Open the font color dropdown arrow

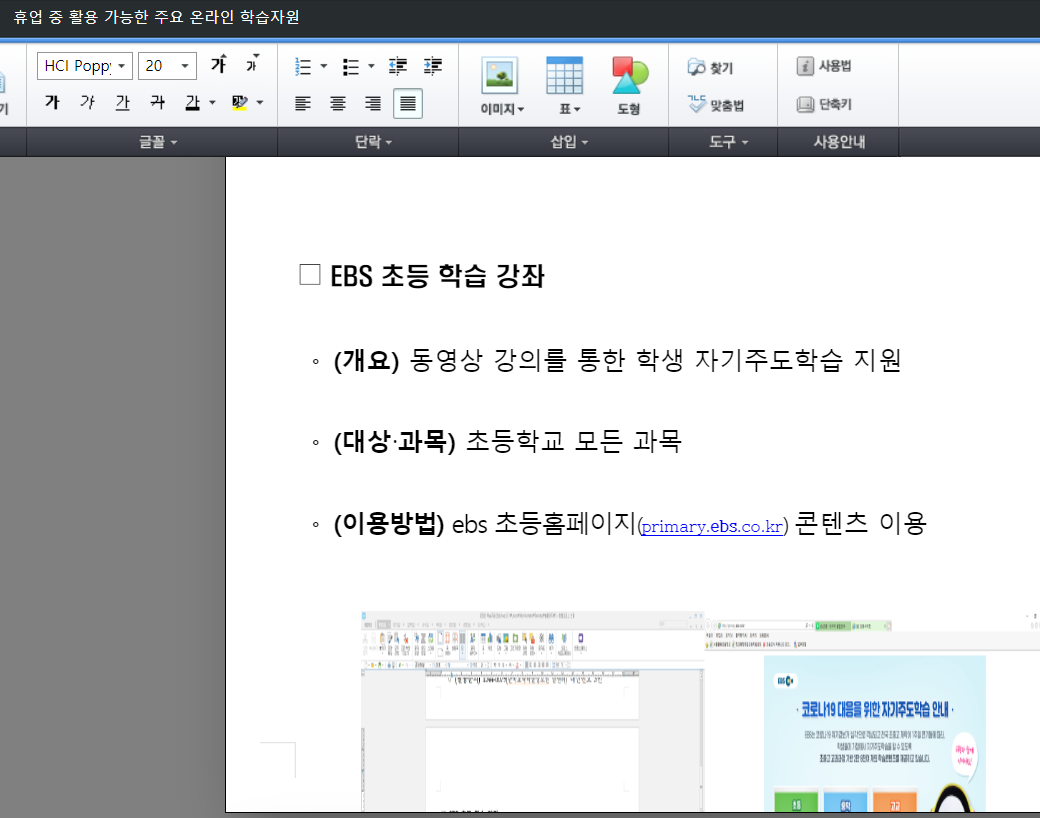click(212, 102)
